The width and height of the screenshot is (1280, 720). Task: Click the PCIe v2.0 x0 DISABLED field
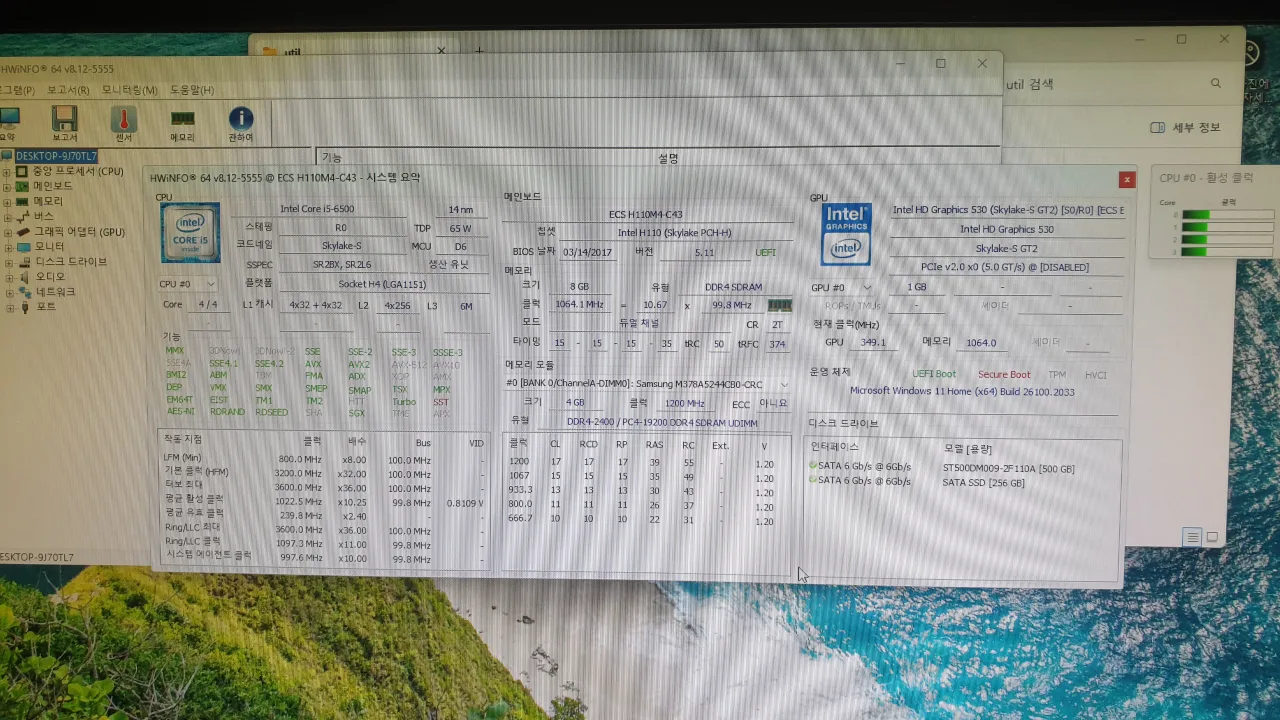[1006, 267]
